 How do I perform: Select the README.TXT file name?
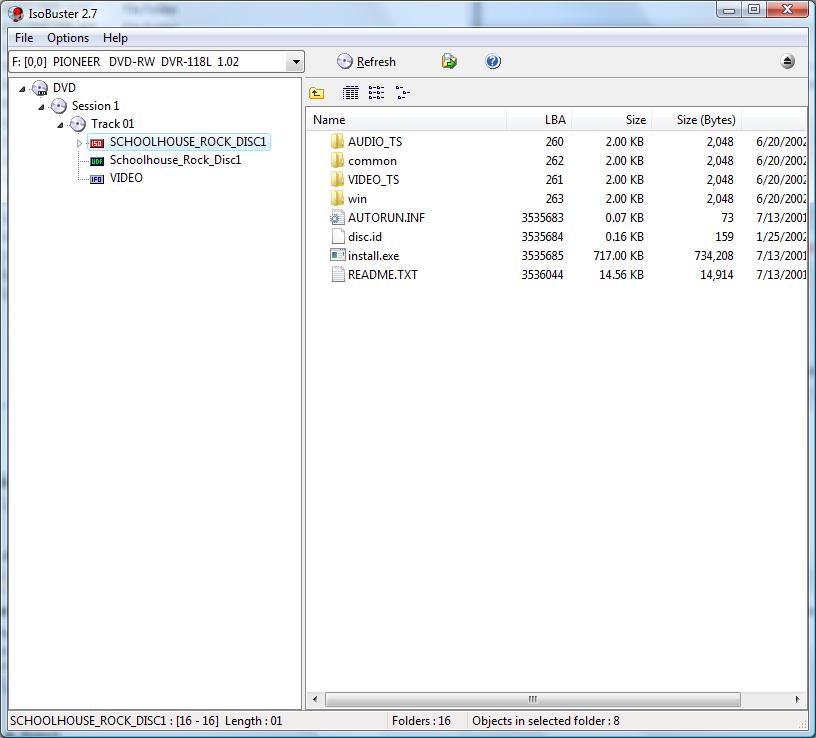click(382, 275)
